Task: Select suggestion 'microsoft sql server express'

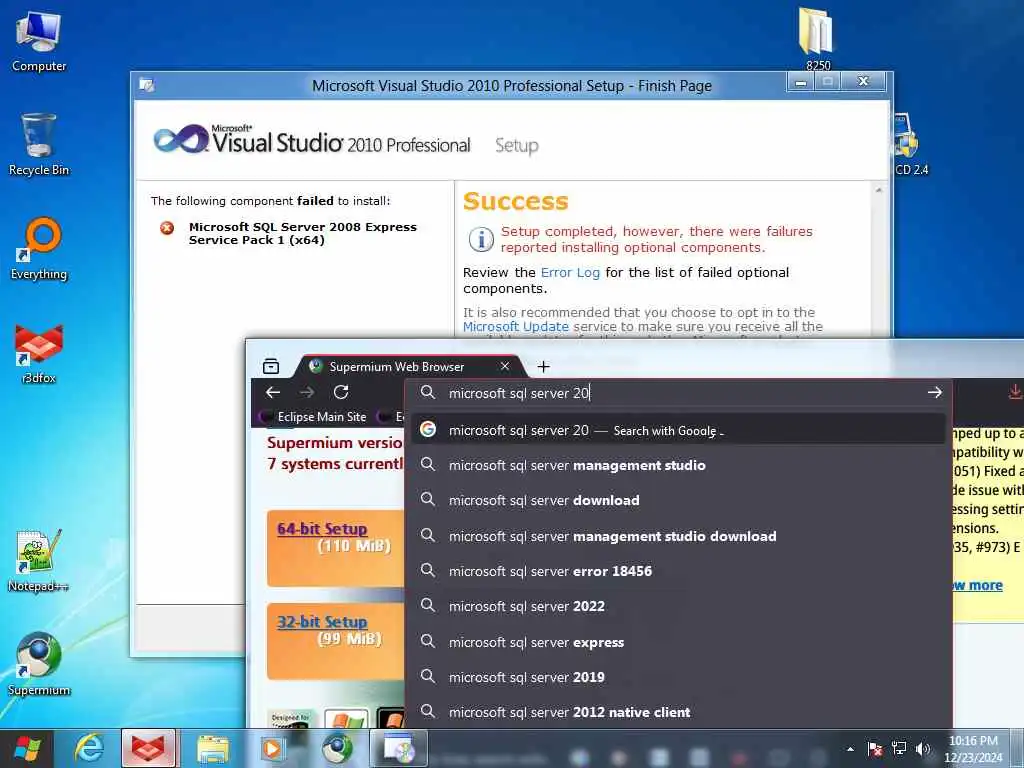Action: (679, 642)
